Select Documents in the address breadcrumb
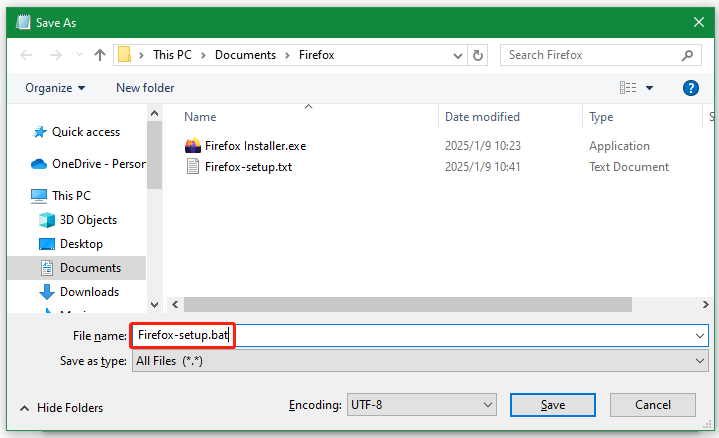719x438 pixels. click(x=245, y=55)
